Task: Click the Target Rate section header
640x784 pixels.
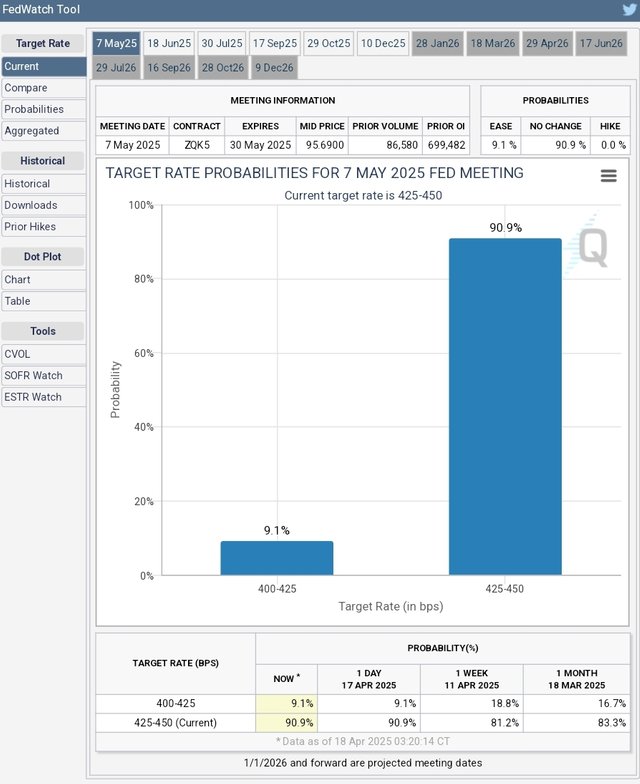Action: 42,44
